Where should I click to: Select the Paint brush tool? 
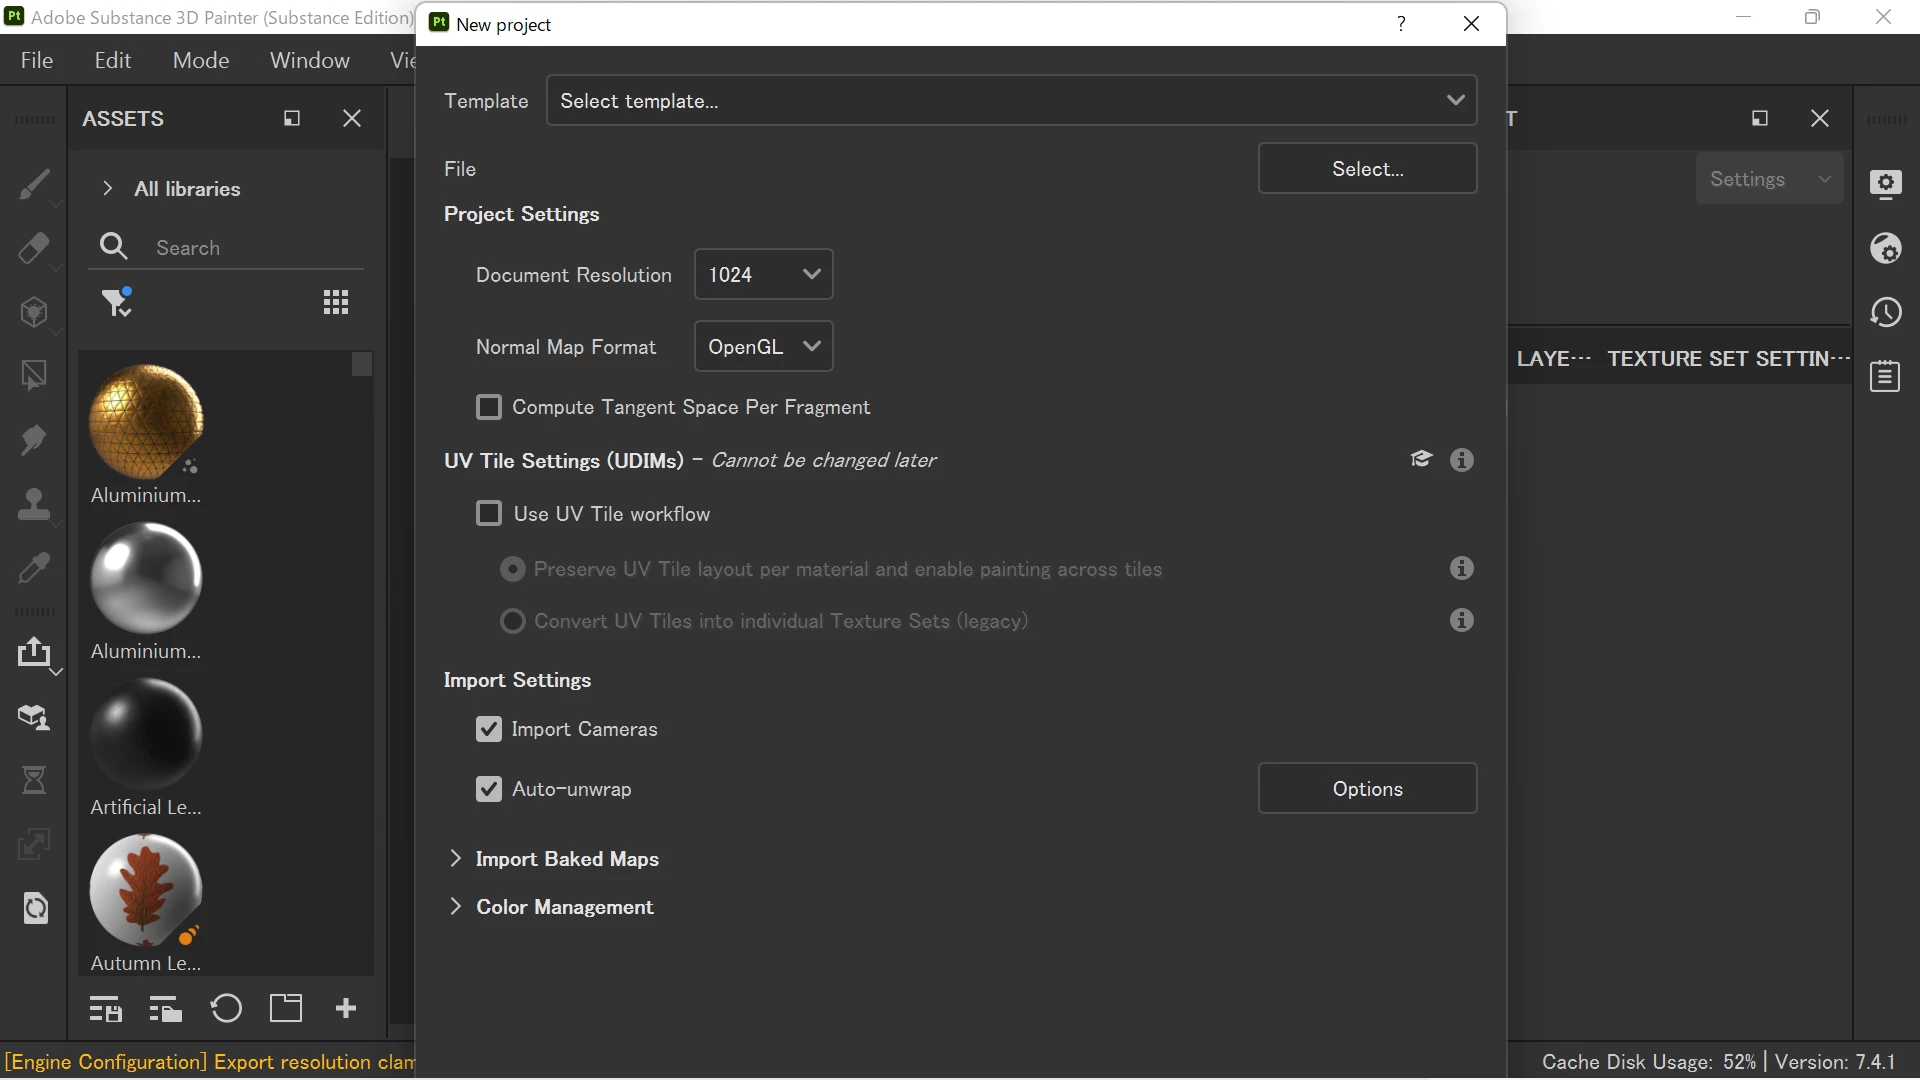pyautogui.click(x=34, y=185)
